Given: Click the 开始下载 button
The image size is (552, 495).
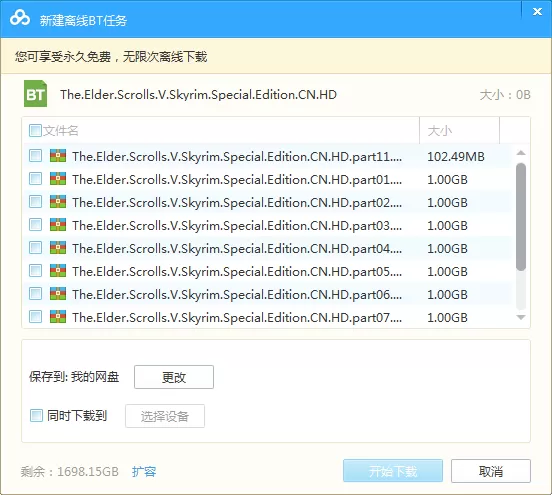Looking at the screenshot, I should (x=393, y=471).
